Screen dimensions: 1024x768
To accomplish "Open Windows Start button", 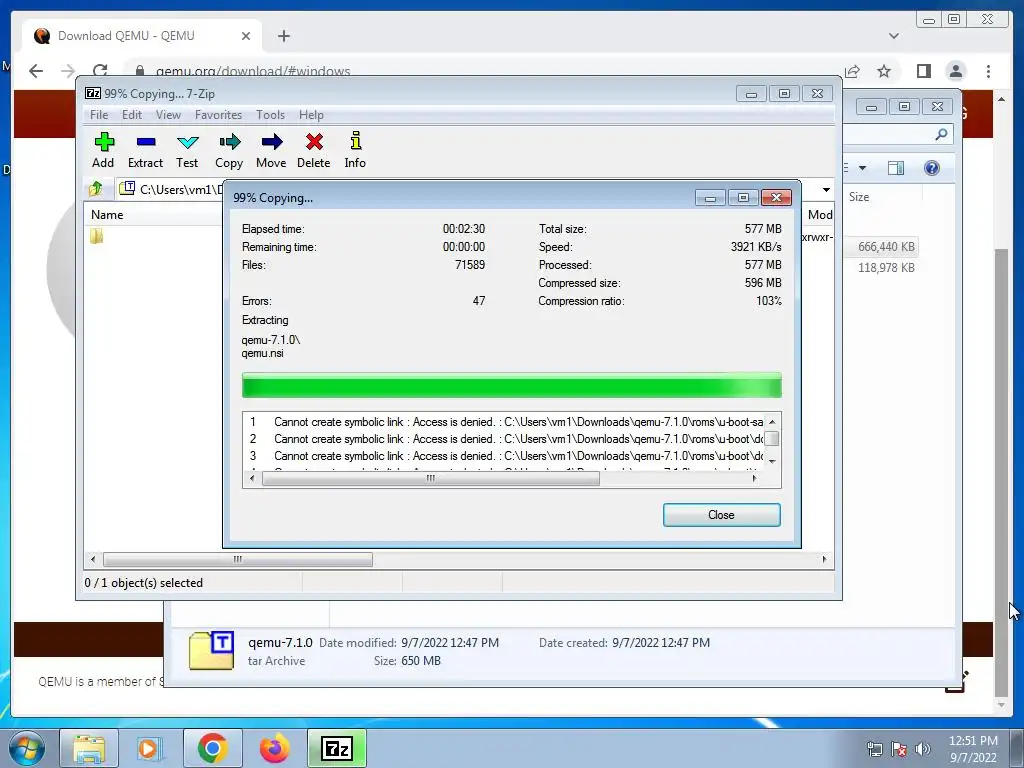I will (26, 748).
